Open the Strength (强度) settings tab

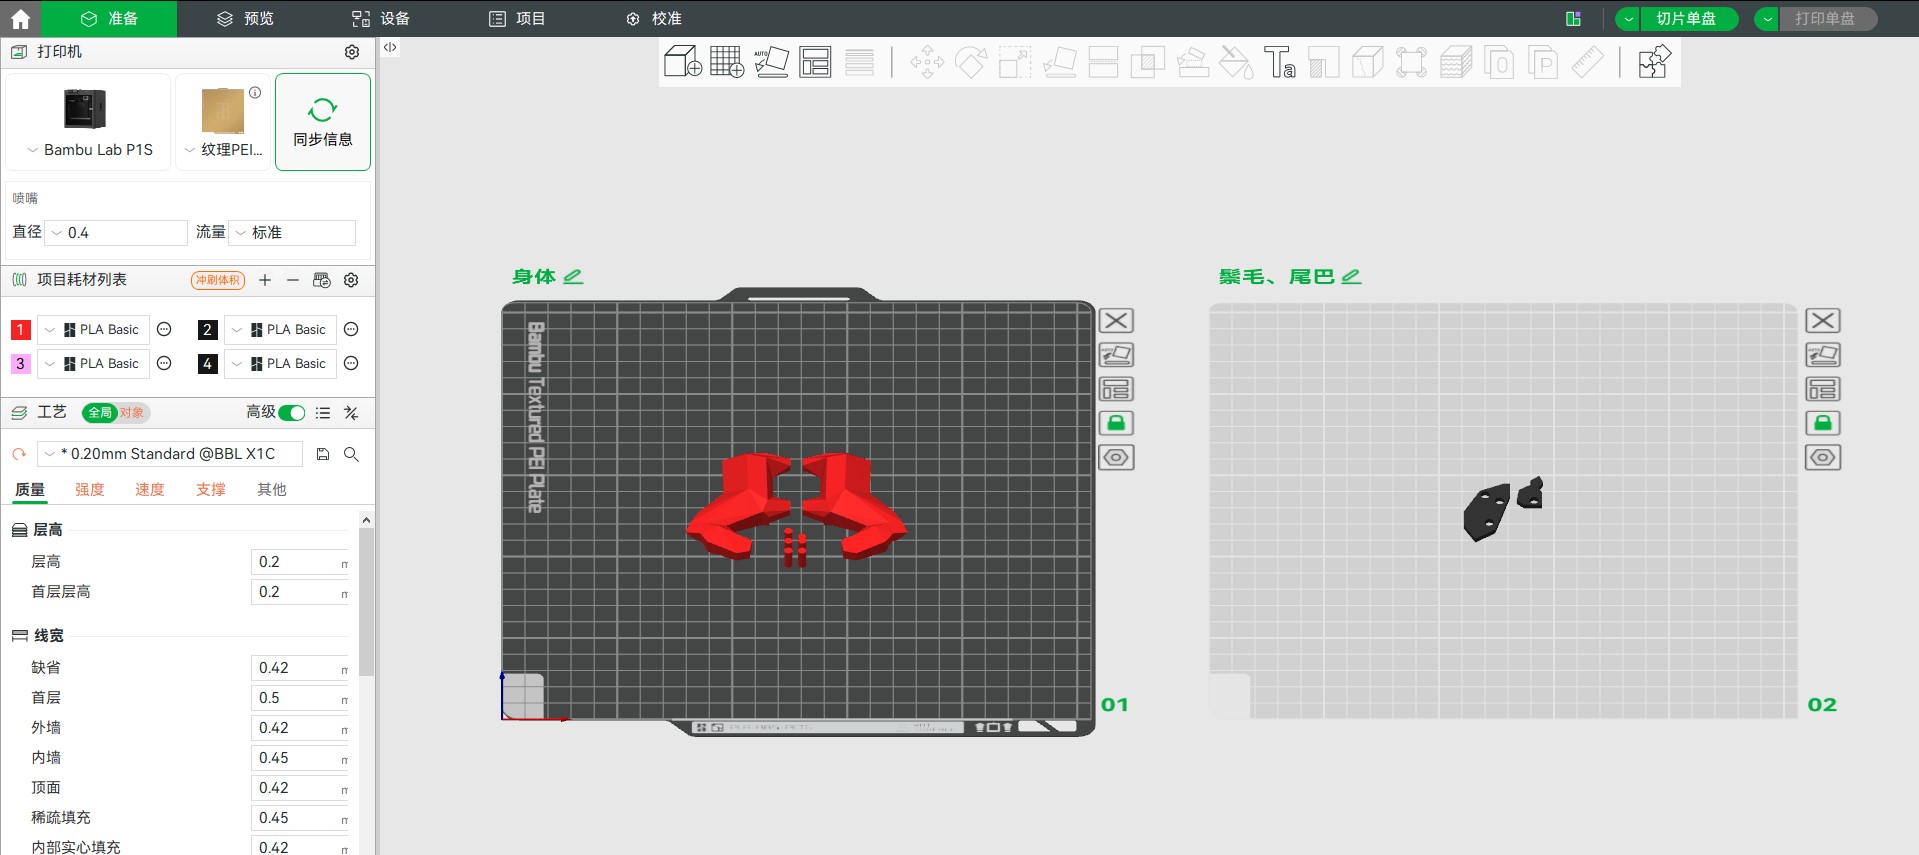[x=90, y=489]
